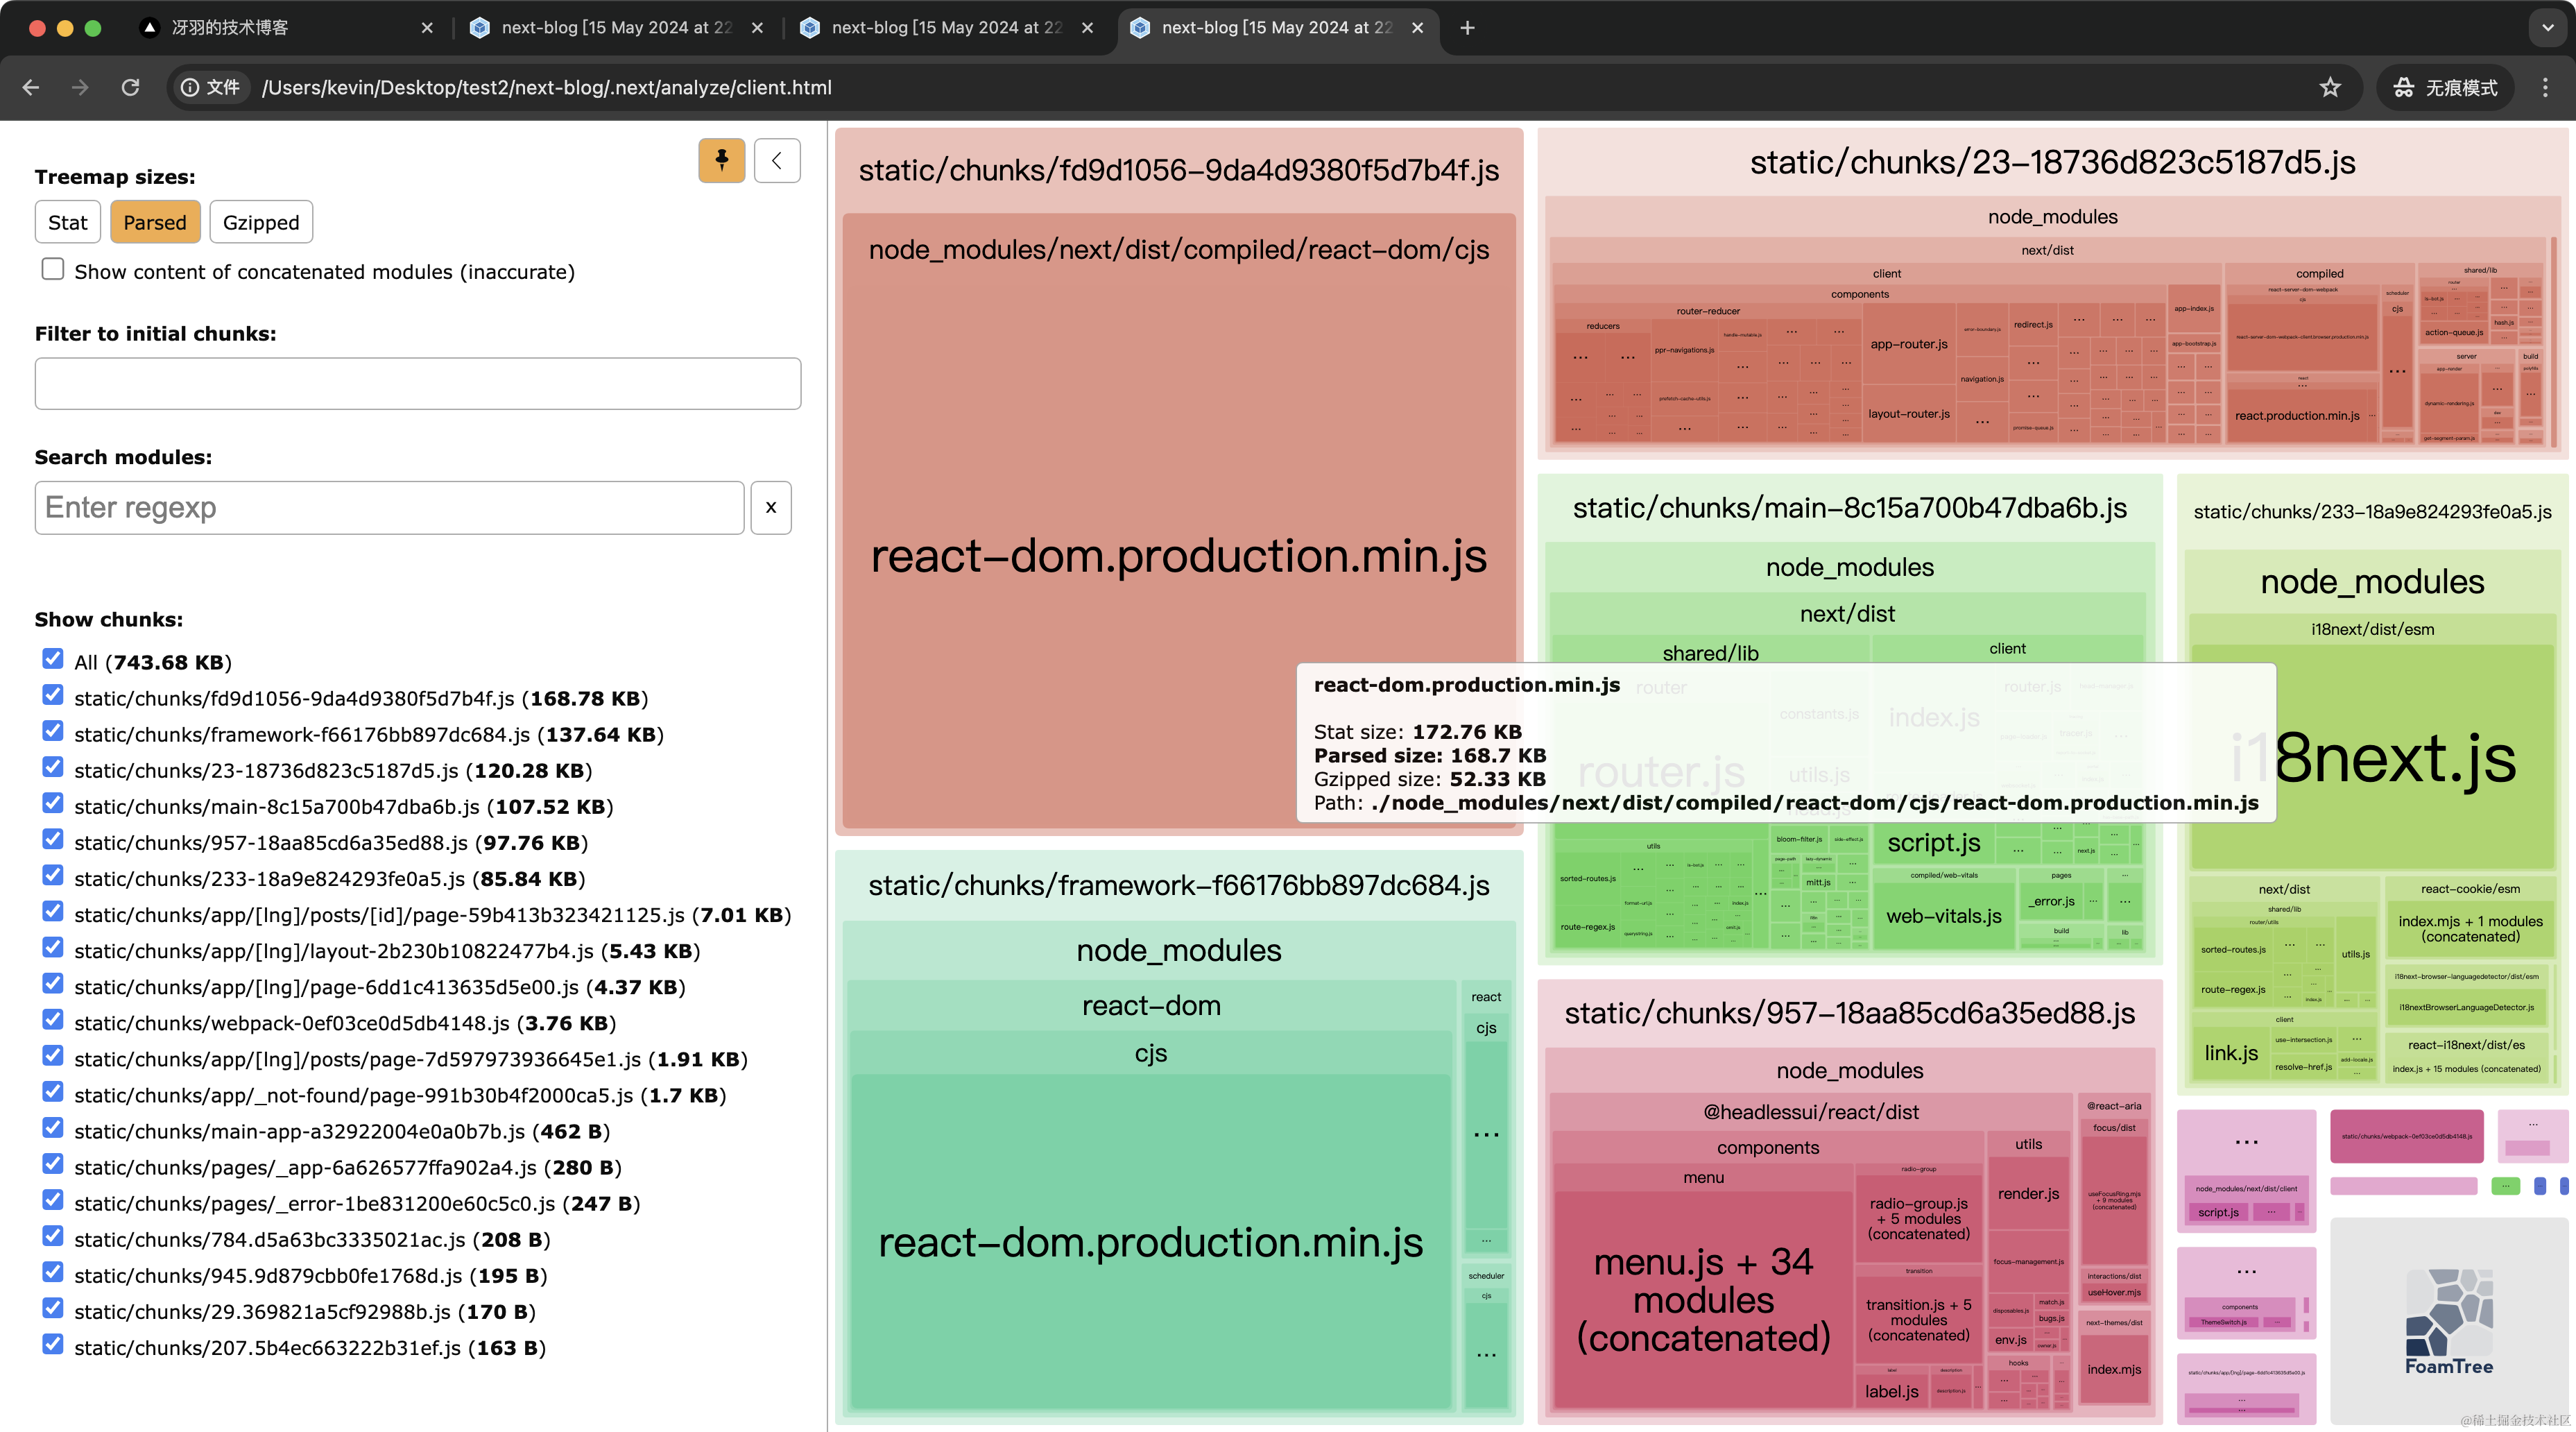Click the pin sidebar icon
Screen dimensions: 2576x1432
point(721,160)
